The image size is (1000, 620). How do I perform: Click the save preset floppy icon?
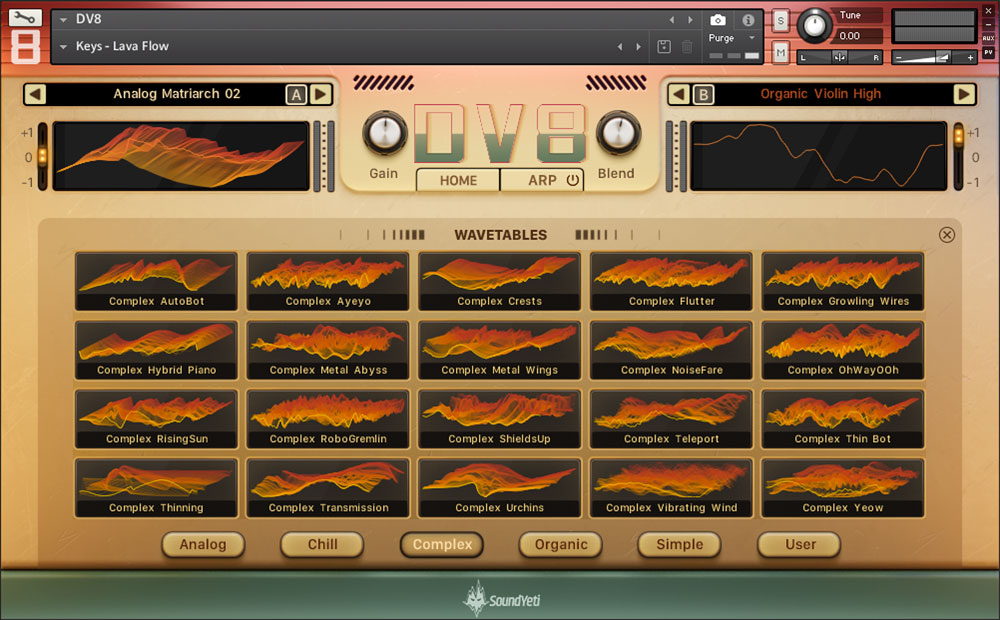(664, 47)
